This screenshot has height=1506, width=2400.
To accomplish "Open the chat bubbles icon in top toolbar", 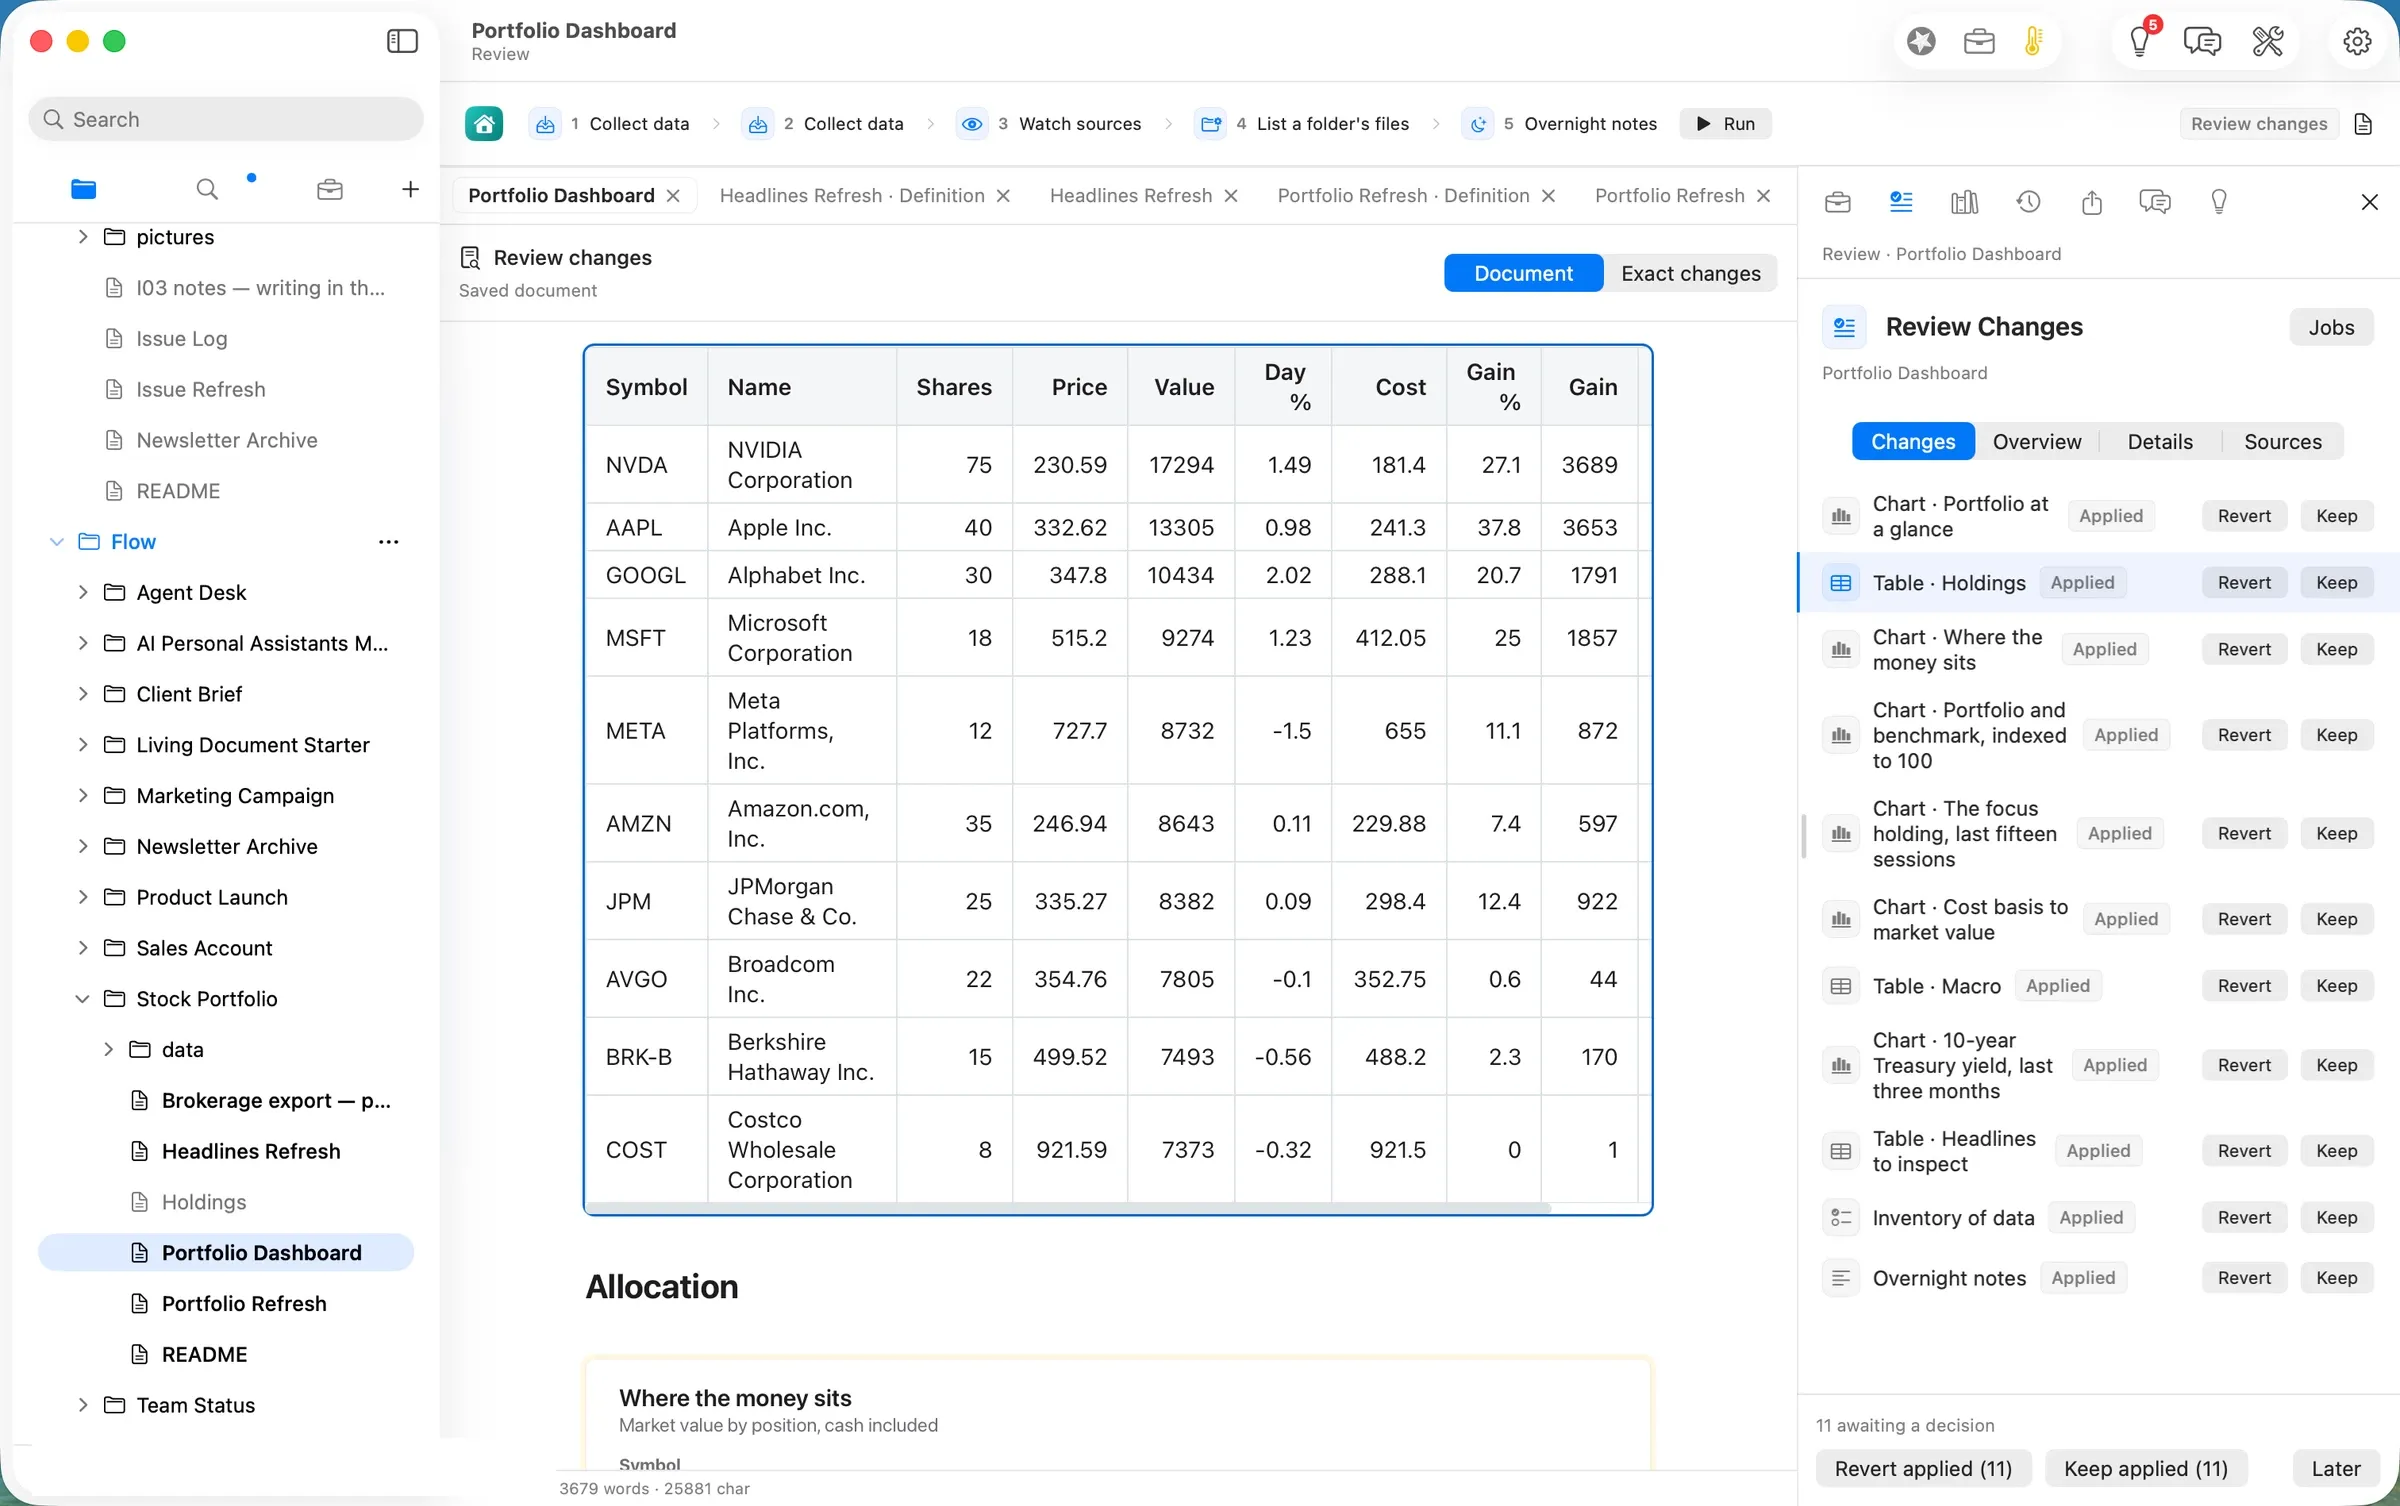I will coord(2202,41).
